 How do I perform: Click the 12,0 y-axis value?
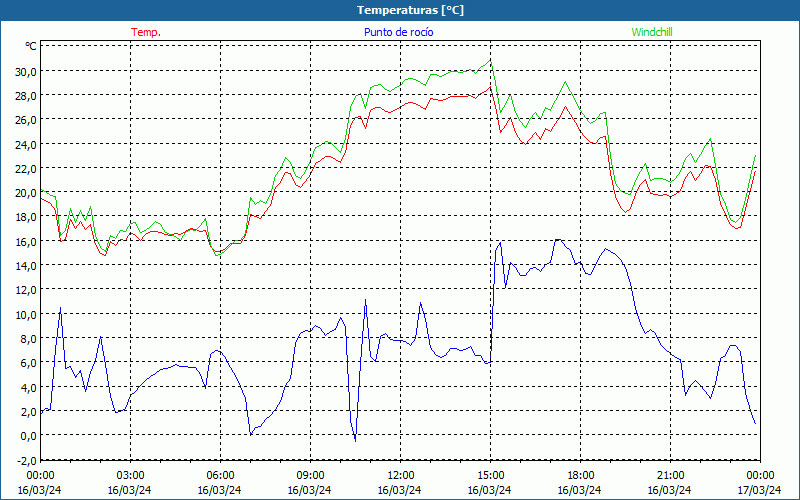point(26,289)
